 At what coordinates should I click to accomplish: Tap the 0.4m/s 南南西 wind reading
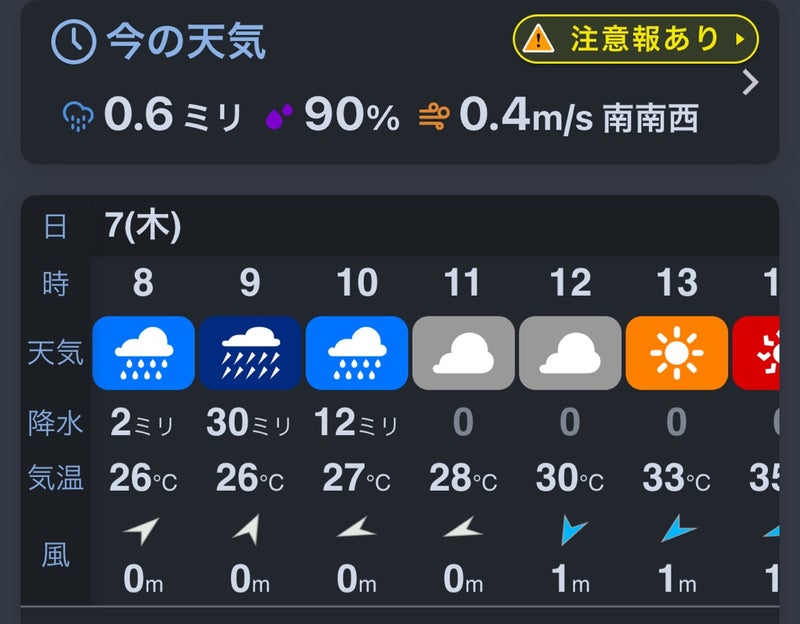pos(579,116)
